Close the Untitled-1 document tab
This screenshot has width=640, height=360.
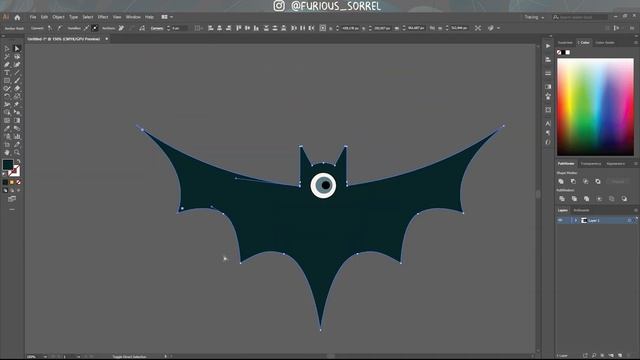(107, 39)
